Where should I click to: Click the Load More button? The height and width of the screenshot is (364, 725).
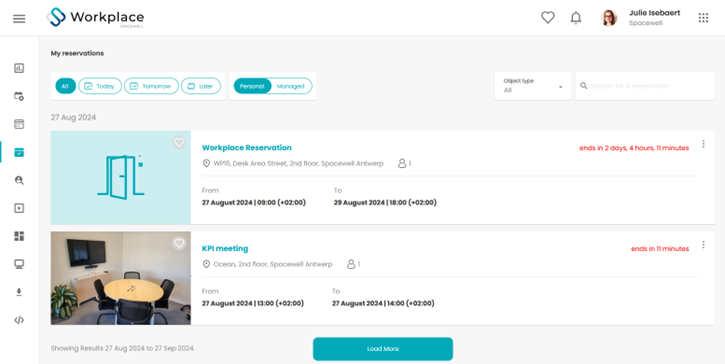click(x=383, y=349)
